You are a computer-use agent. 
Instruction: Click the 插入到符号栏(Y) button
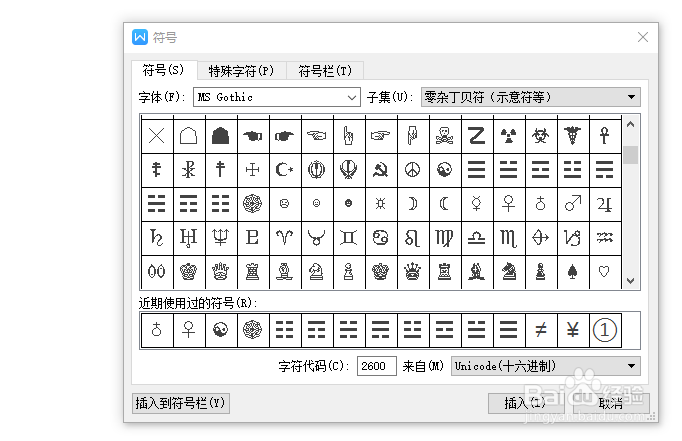181,403
